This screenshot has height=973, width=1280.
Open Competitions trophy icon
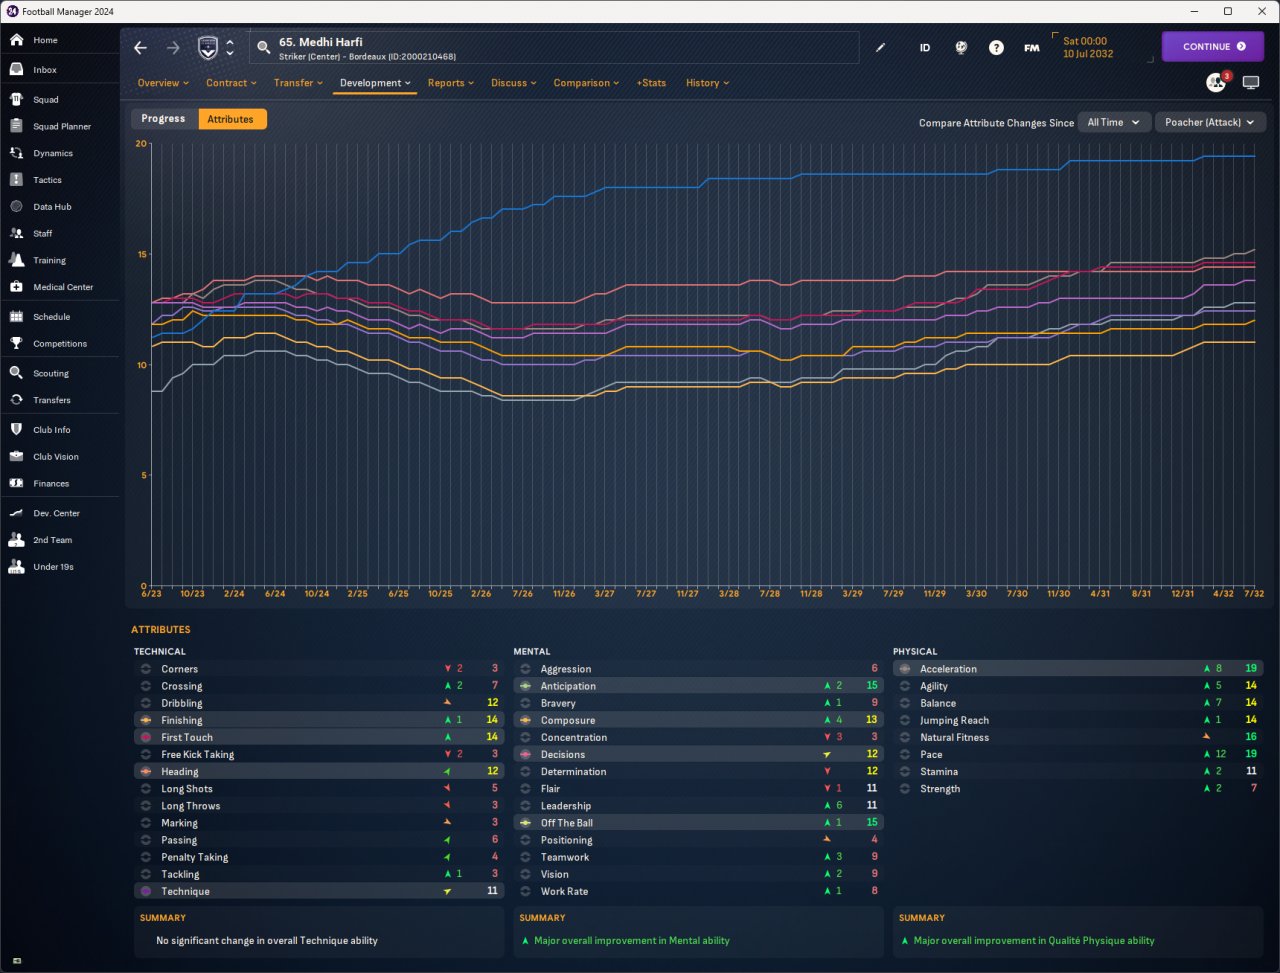(16, 343)
